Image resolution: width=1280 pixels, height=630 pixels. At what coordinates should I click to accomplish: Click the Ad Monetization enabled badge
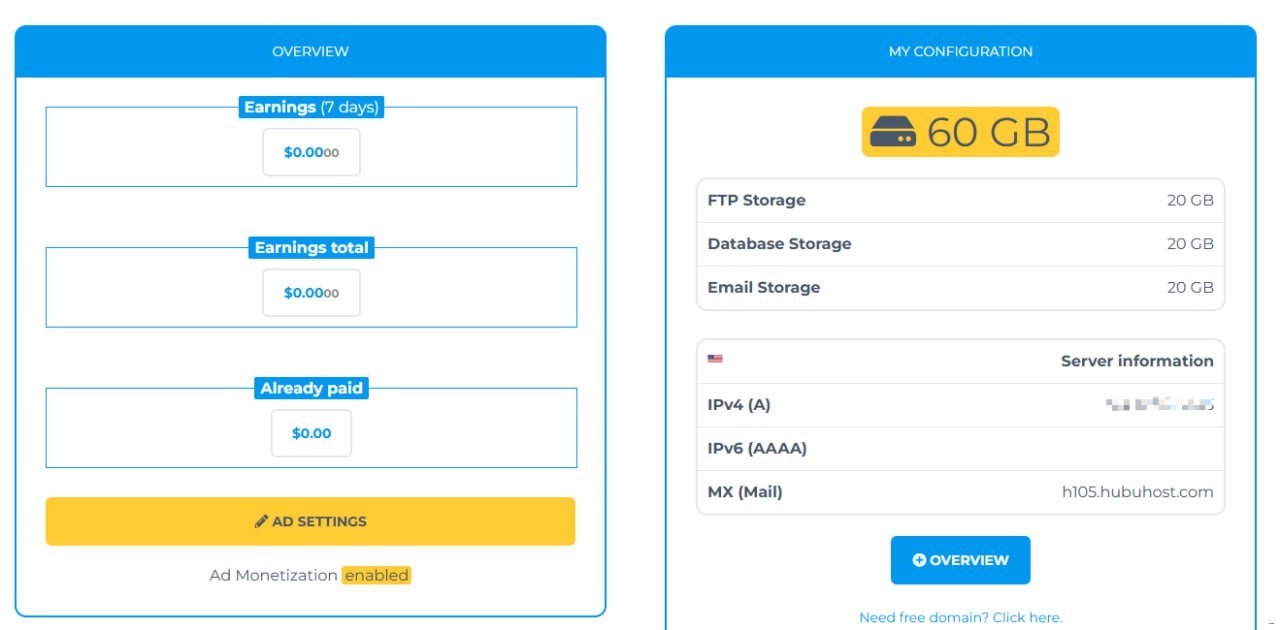[x=376, y=575]
